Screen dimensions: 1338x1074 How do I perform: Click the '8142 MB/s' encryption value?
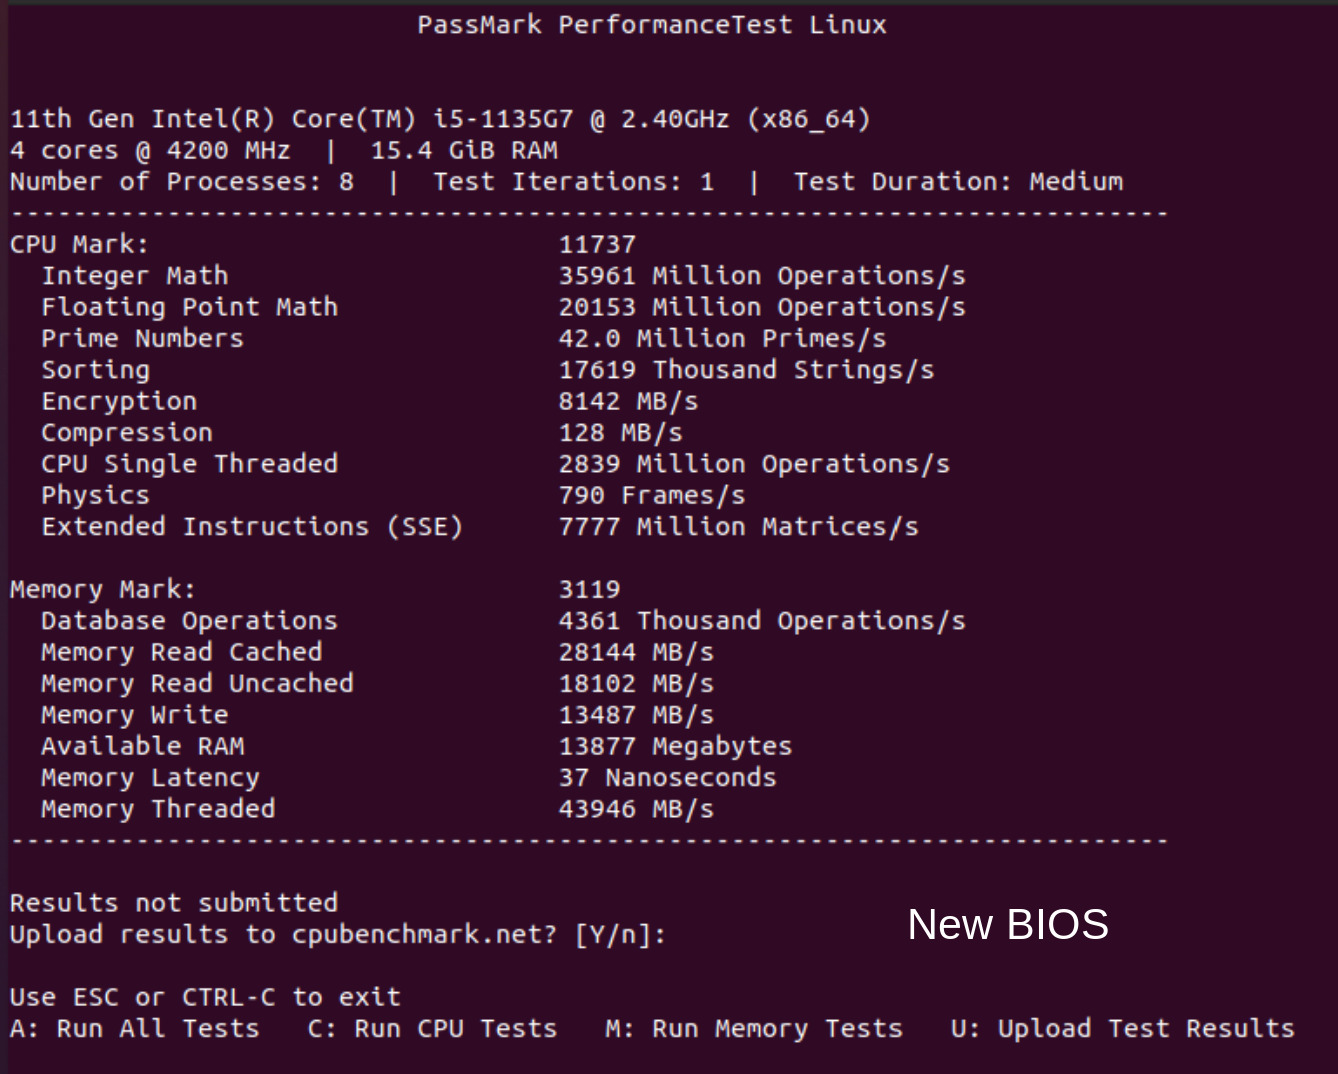[x=628, y=402]
